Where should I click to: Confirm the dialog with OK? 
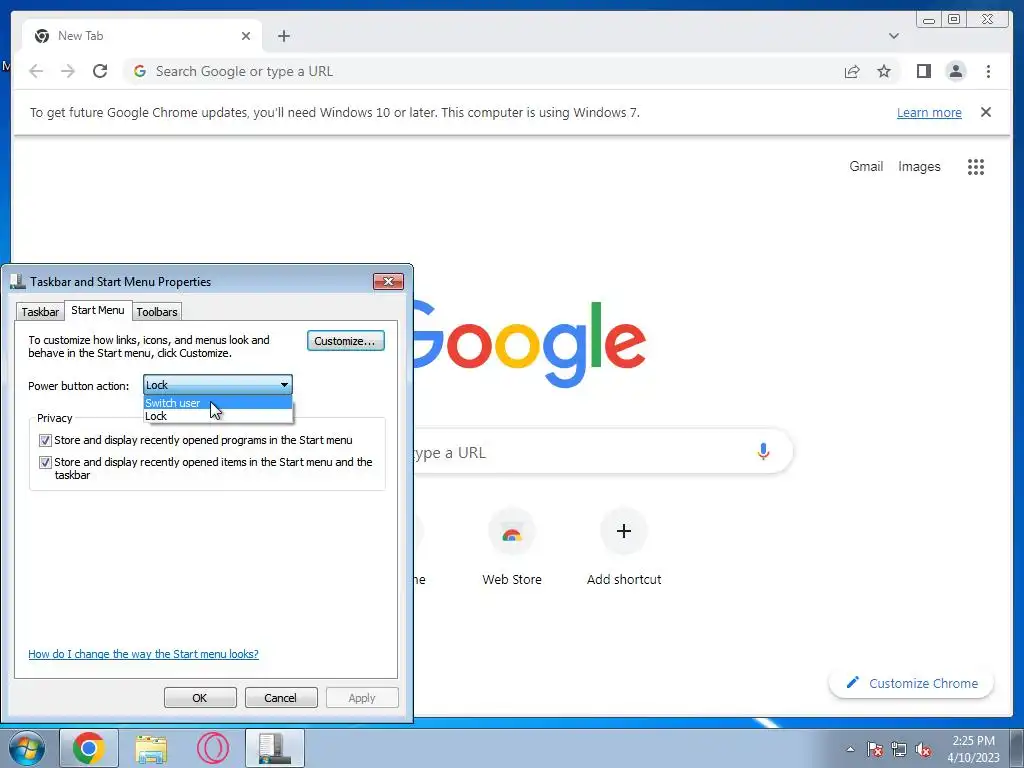click(x=200, y=697)
